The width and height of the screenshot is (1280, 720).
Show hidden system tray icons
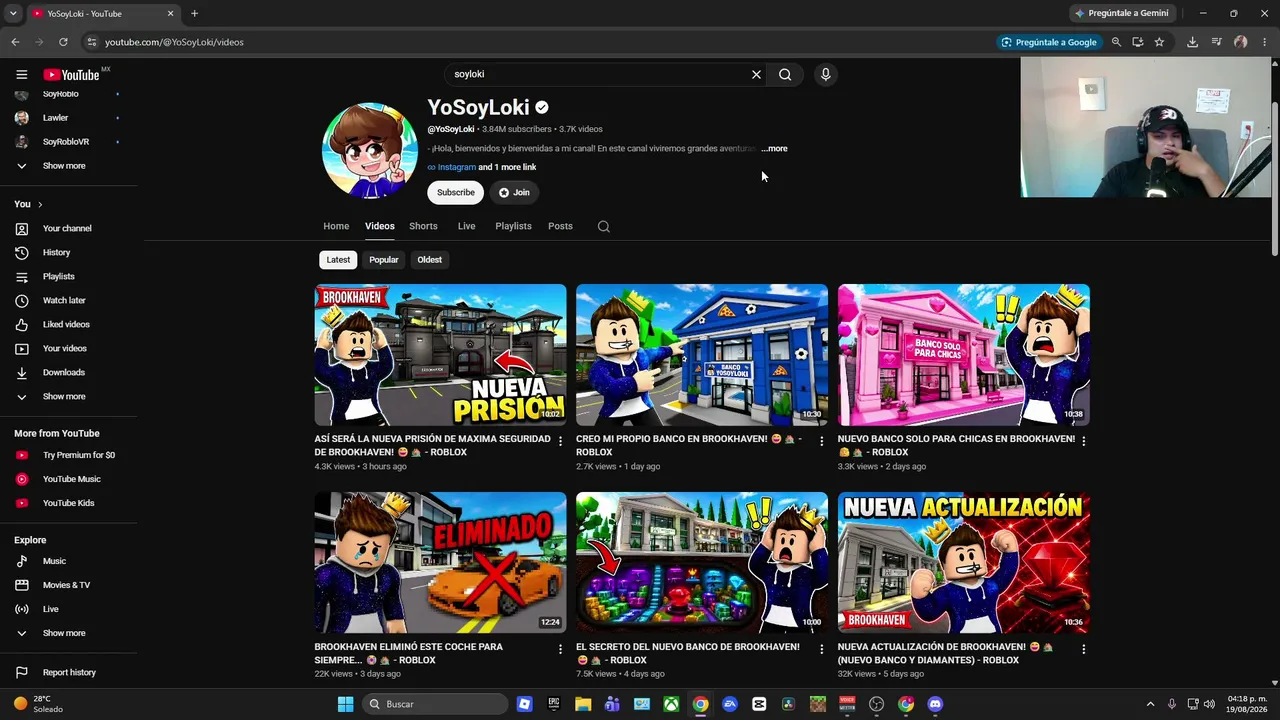(1151, 704)
